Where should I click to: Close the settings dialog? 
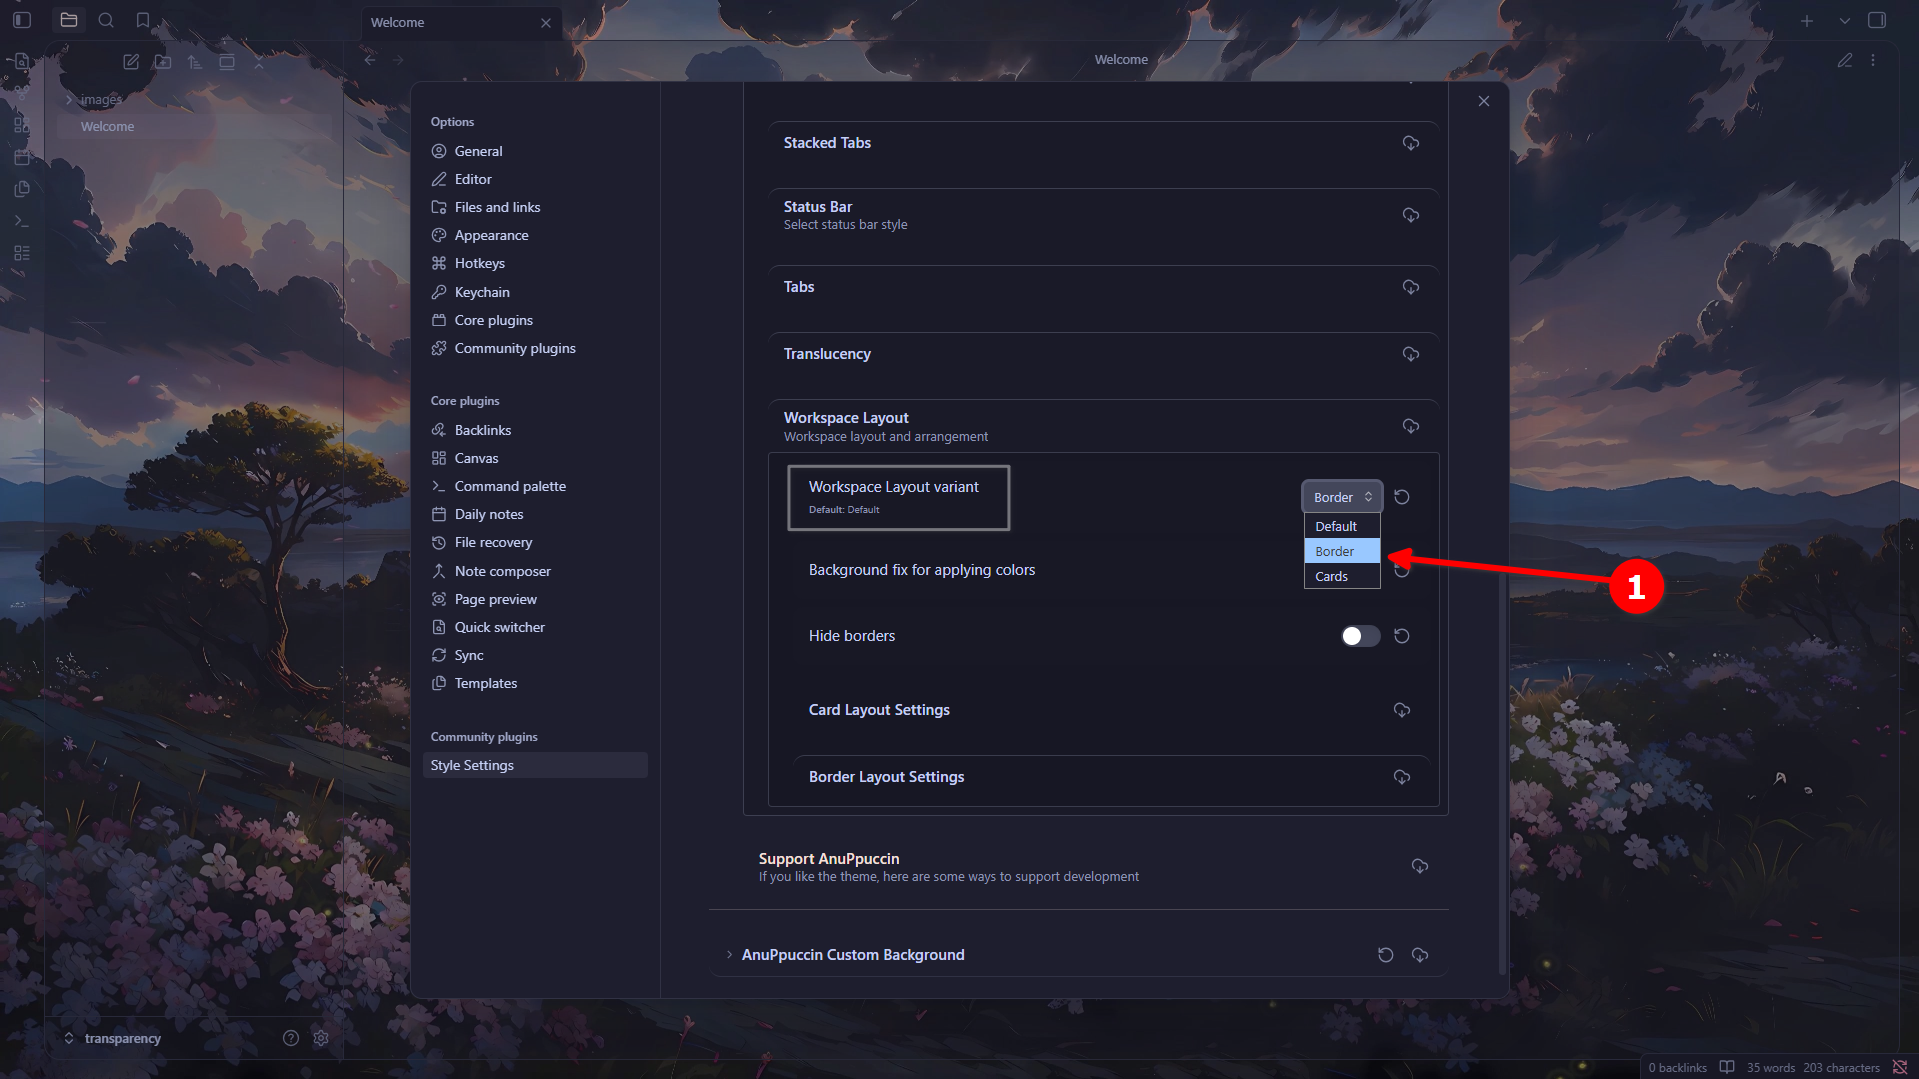1483,101
